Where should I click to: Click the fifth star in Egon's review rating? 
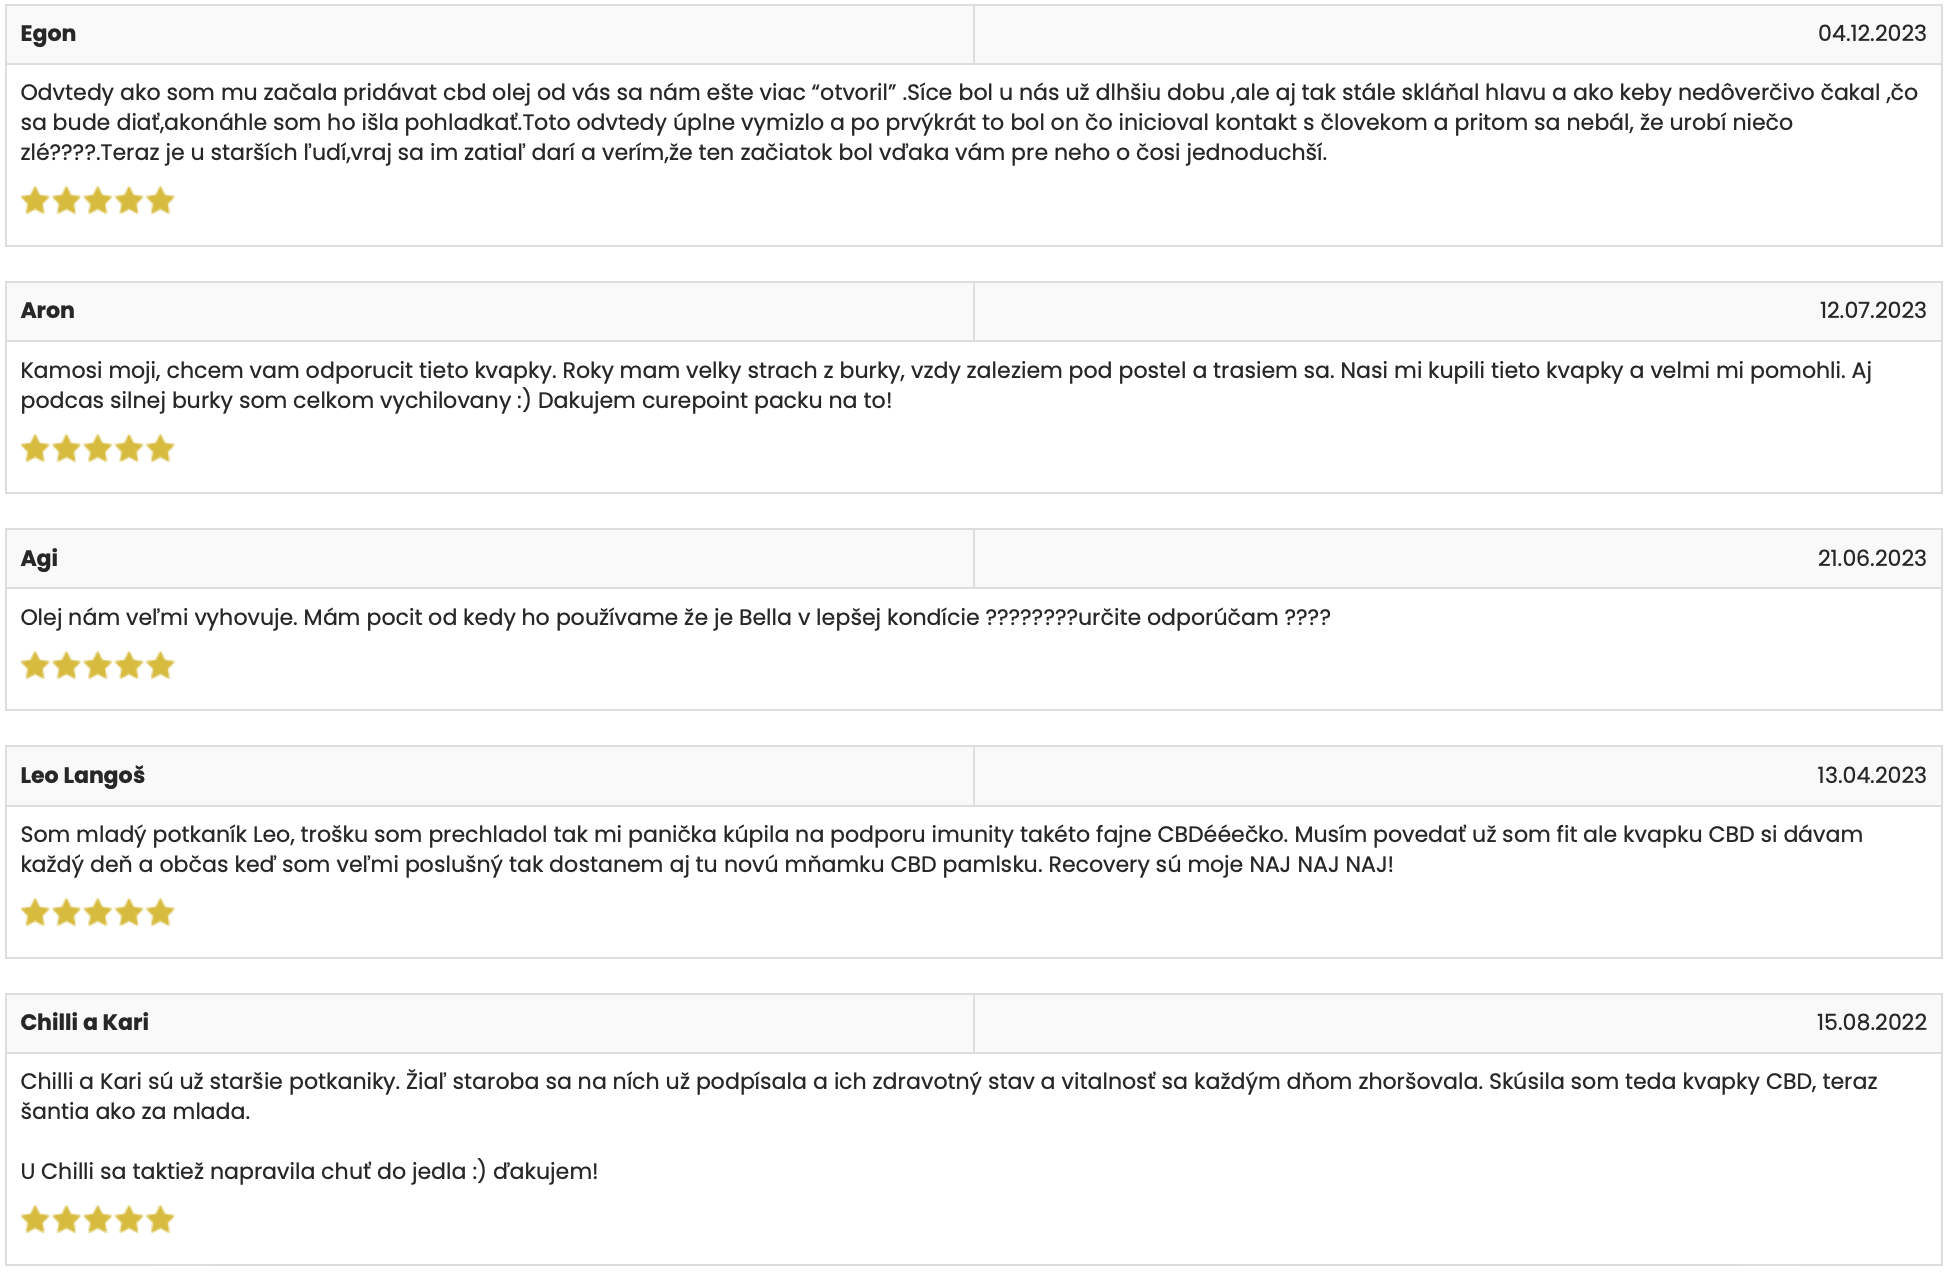coord(160,201)
